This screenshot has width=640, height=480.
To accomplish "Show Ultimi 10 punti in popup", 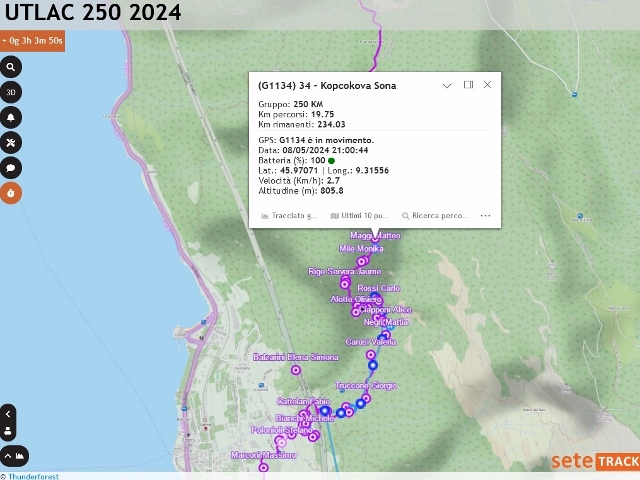I will tap(359, 216).
